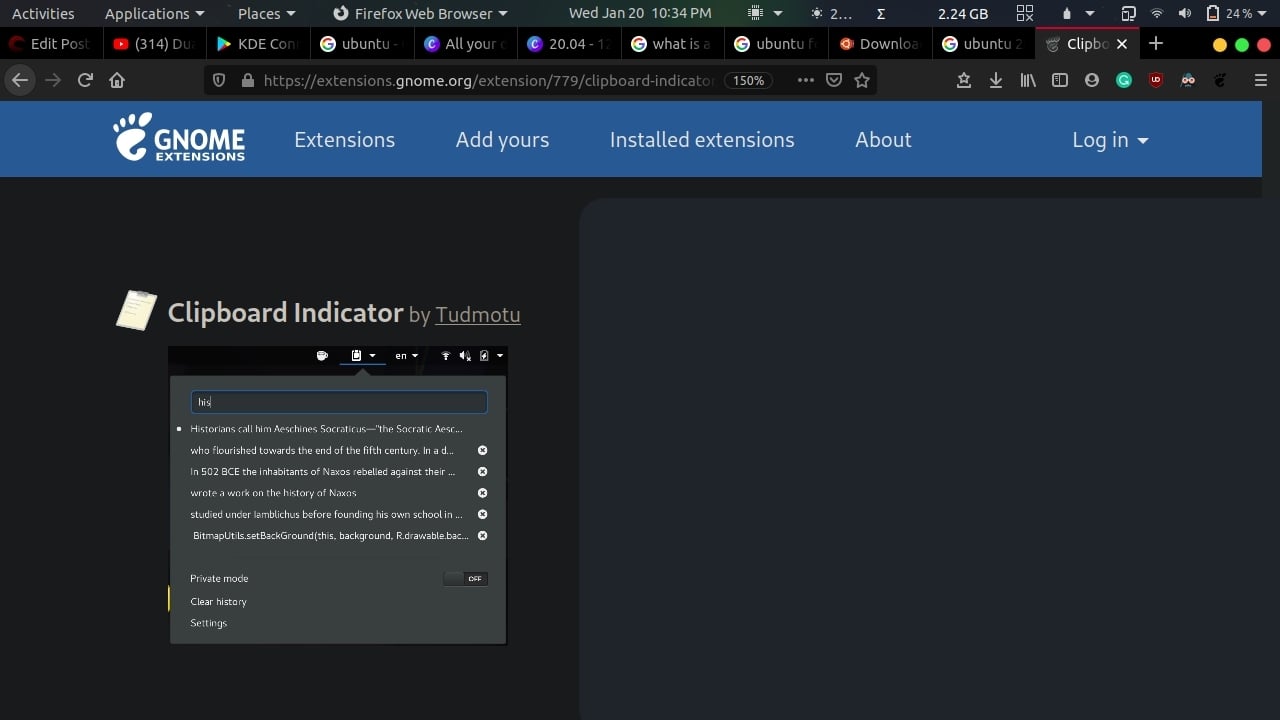
Task: Close the Clipboard Indicator tab
Action: point(1122,44)
